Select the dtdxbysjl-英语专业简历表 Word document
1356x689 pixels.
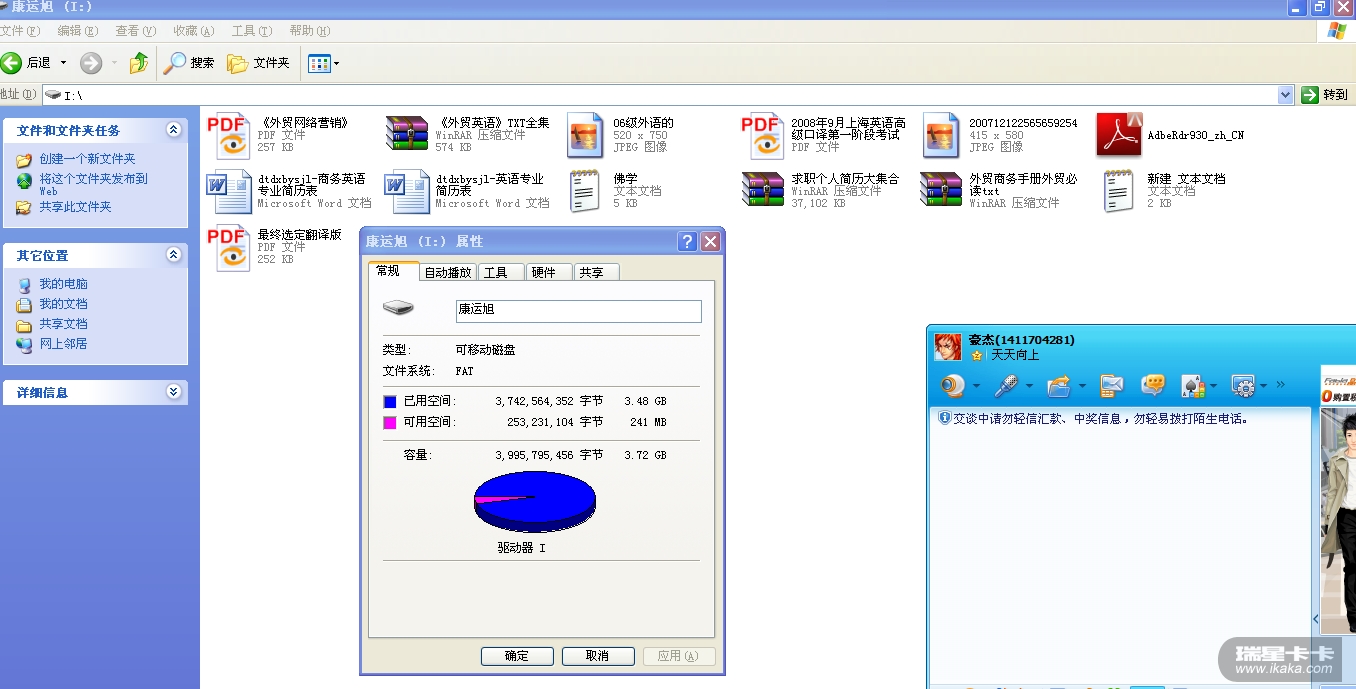(467, 191)
